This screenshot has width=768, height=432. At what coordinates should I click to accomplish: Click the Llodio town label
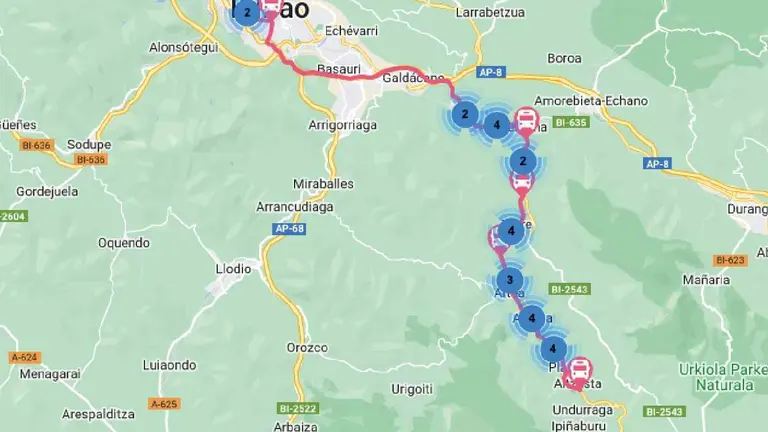point(234,269)
